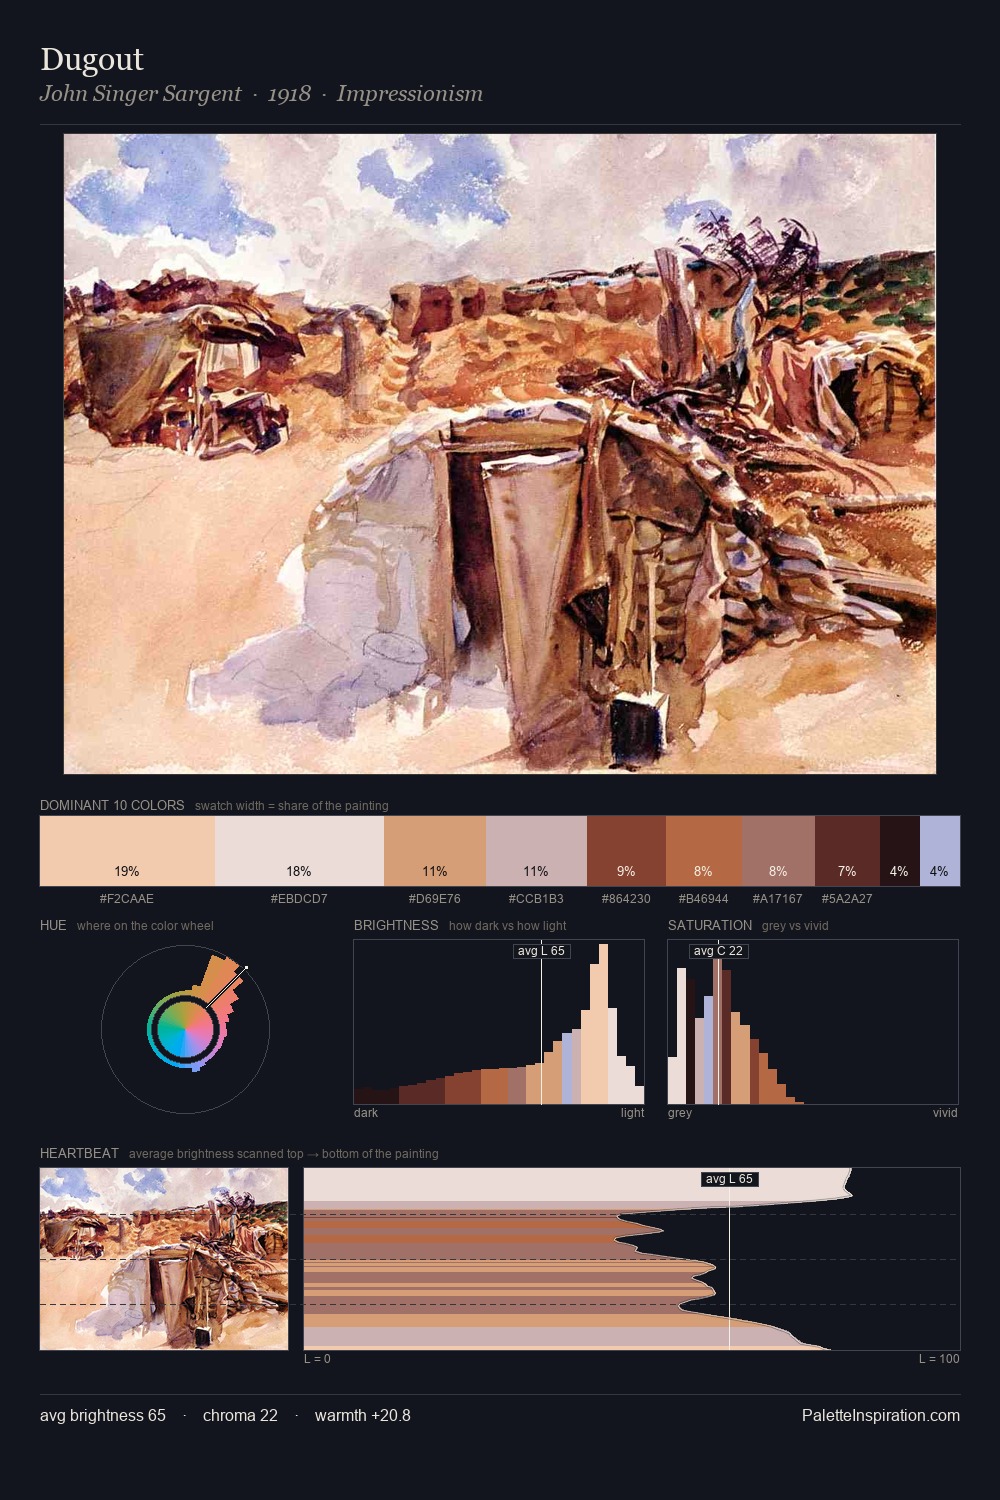
Task: Click the DOMINANT 10 COLORS heading
Action: [x=112, y=805]
